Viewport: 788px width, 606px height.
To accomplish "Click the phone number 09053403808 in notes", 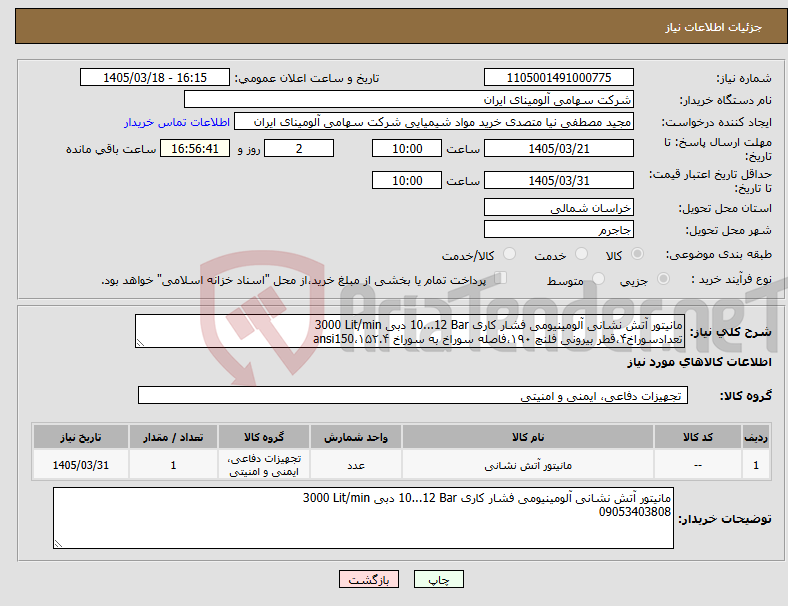I will (635, 512).
